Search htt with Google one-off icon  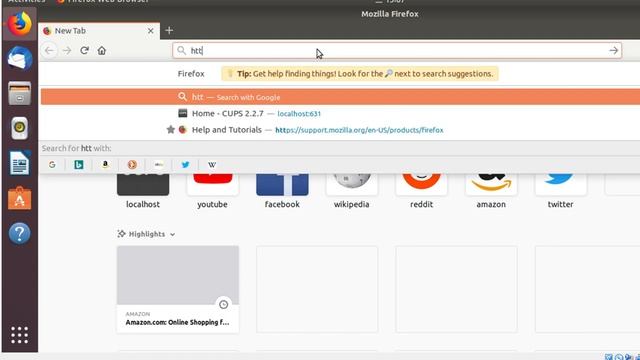pyautogui.click(x=52, y=164)
